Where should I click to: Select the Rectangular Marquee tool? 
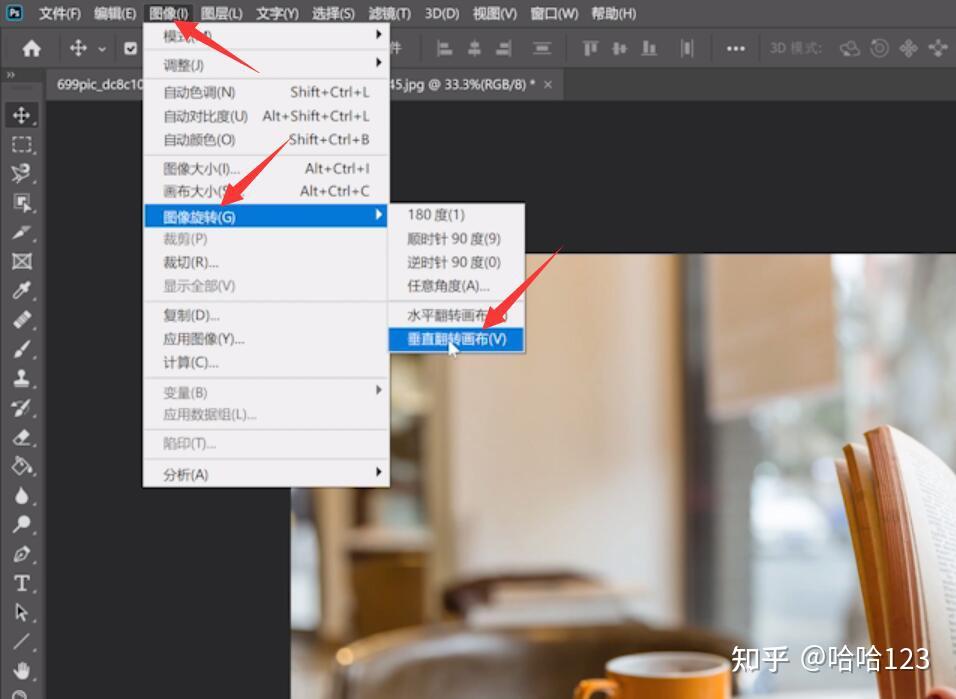(21, 144)
